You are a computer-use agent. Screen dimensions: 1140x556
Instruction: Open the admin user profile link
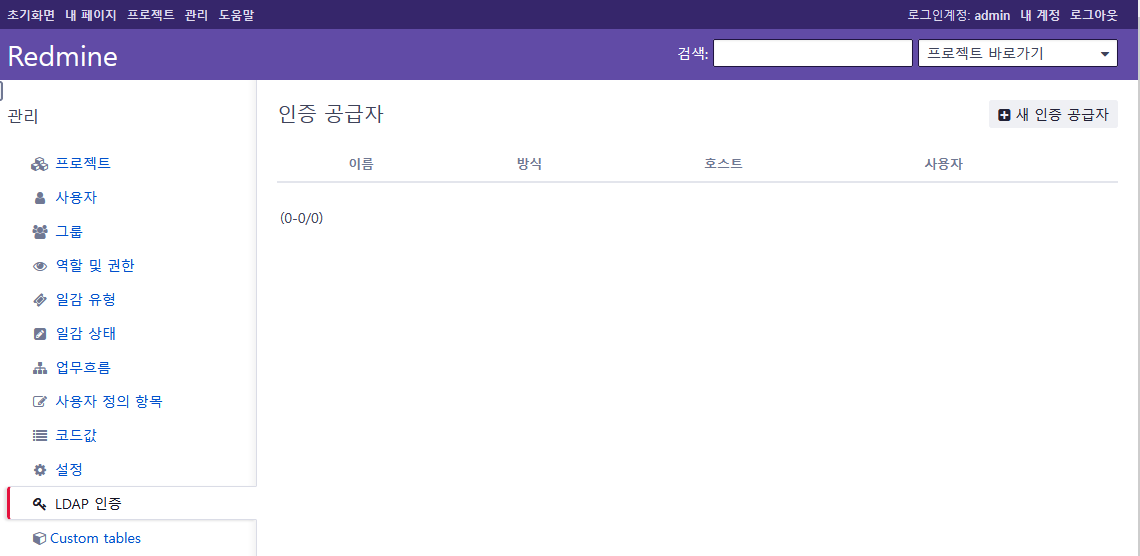(x=992, y=15)
